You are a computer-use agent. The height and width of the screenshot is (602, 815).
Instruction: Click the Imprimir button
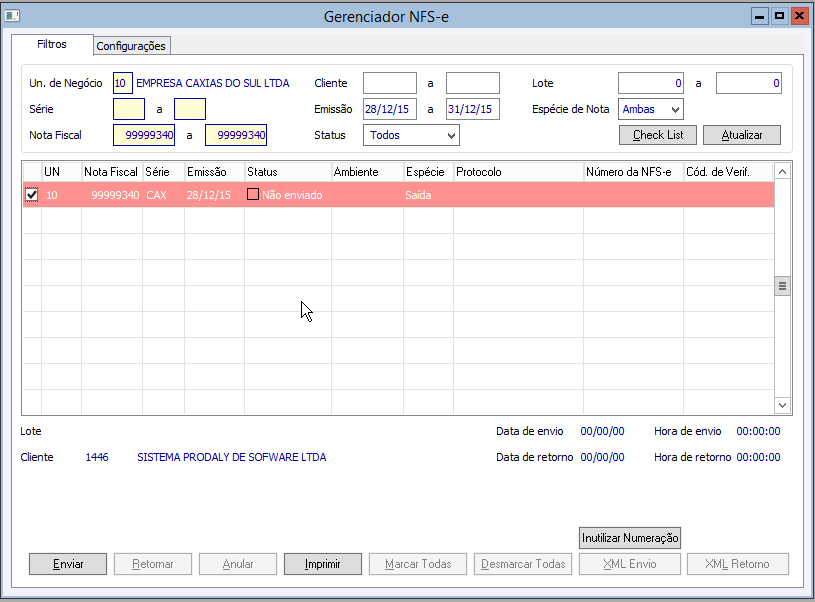tap(323, 564)
